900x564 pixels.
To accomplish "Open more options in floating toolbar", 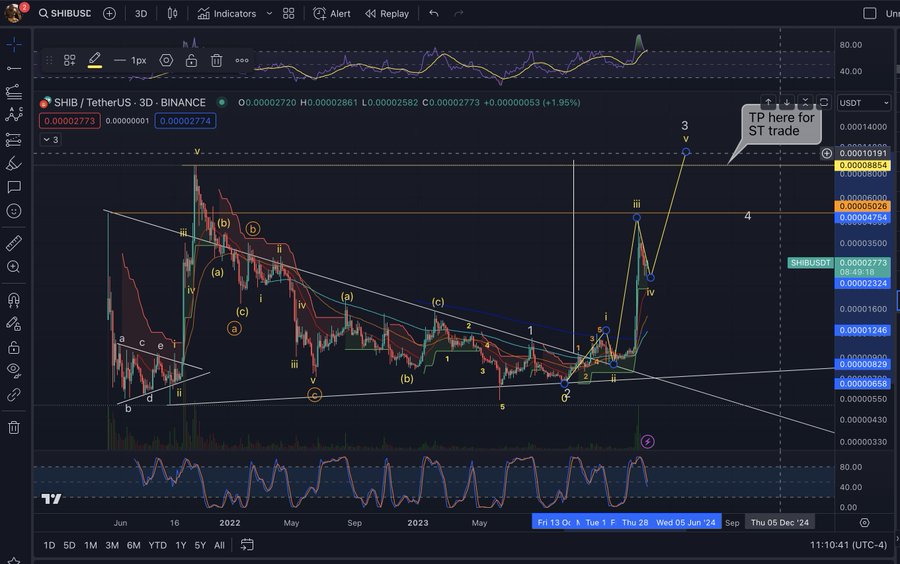I will tap(242, 60).
